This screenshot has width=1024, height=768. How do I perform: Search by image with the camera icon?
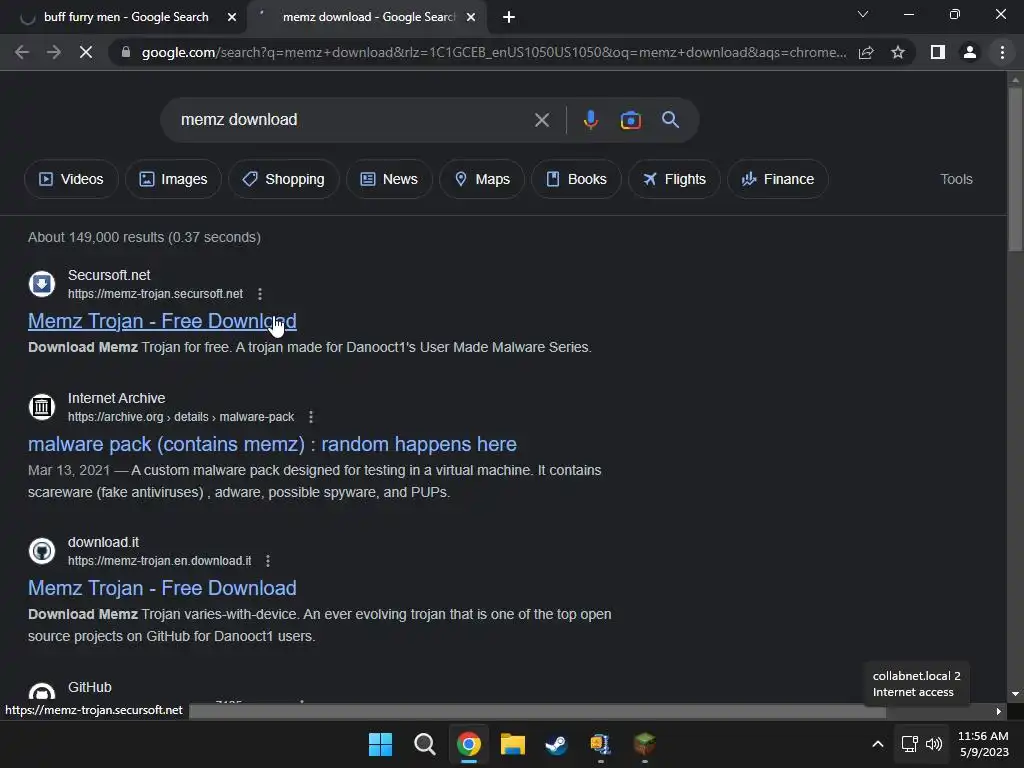[630, 120]
